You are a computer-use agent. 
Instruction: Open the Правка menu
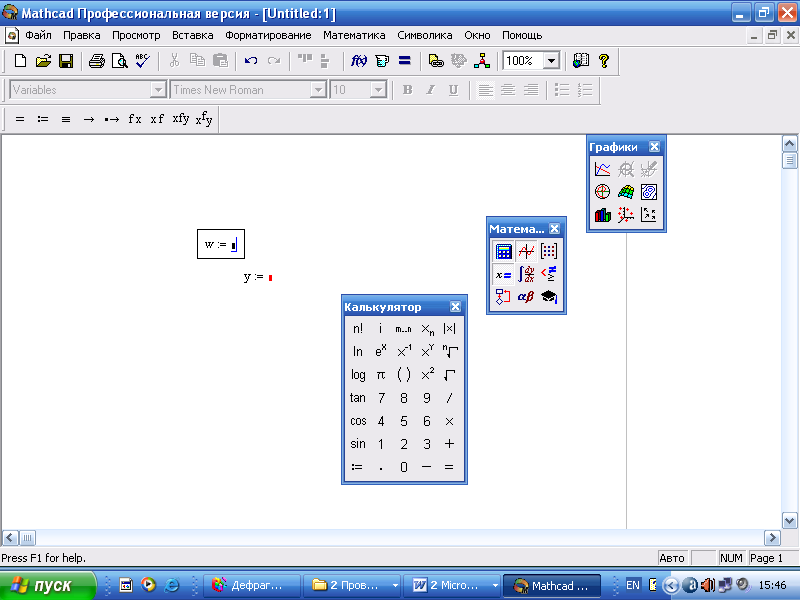click(x=82, y=35)
